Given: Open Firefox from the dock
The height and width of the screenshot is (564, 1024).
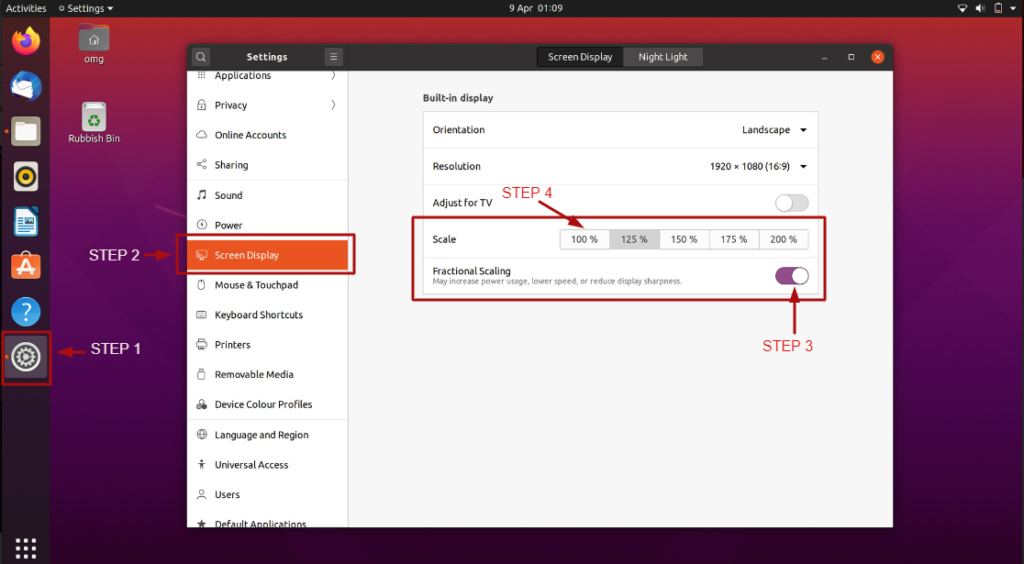Looking at the screenshot, I should click(x=26, y=42).
